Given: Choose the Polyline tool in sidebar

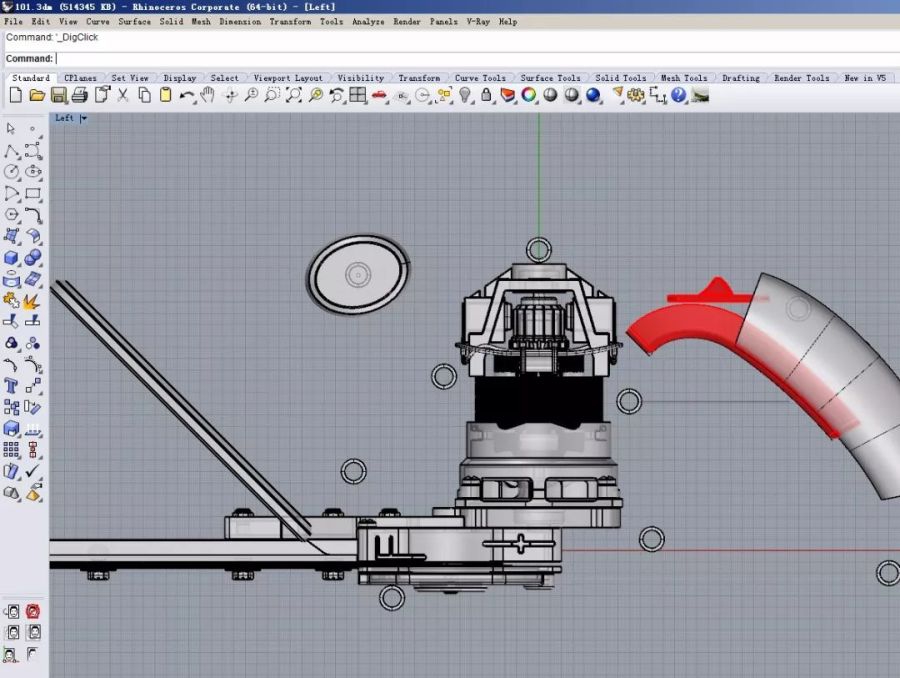Looking at the screenshot, I should click(12, 151).
